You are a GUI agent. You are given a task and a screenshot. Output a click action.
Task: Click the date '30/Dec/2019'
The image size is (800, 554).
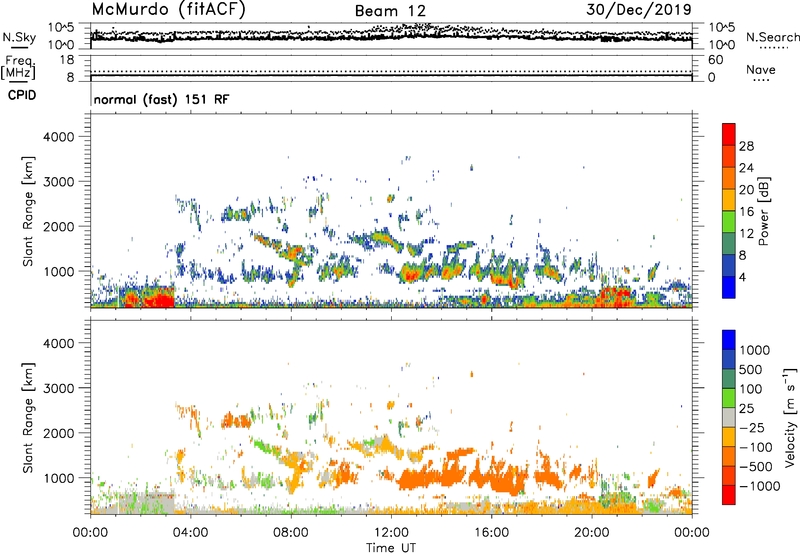click(x=639, y=10)
